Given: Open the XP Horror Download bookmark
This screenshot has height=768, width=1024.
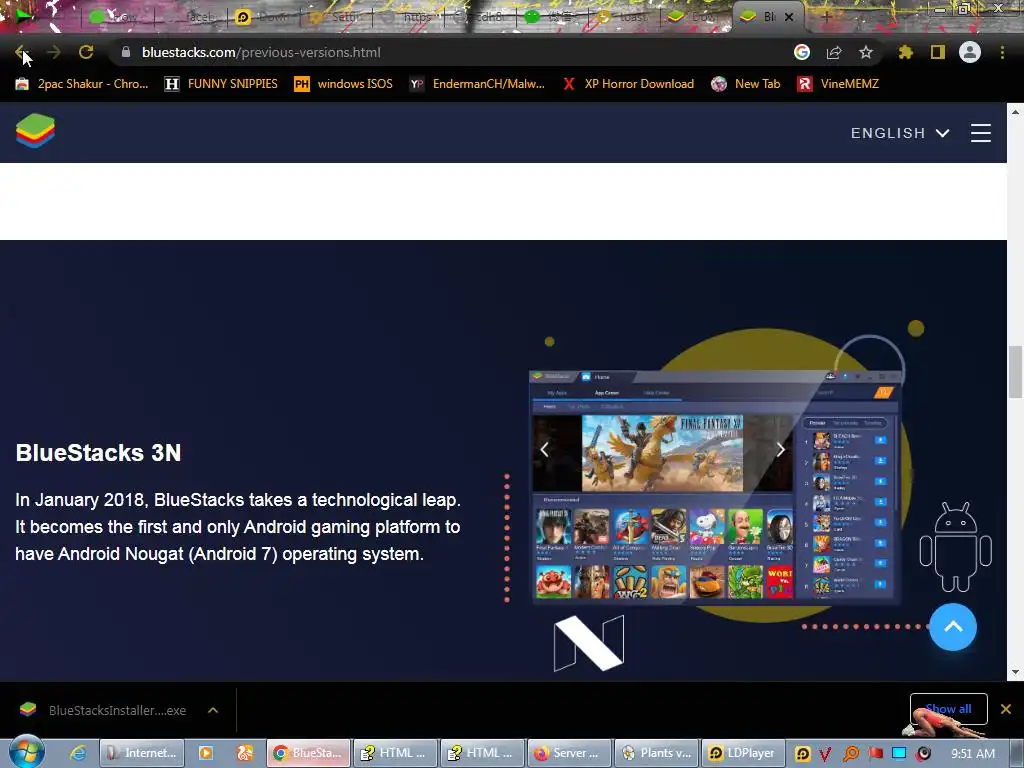Looking at the screenshot, I should (628, 84).
